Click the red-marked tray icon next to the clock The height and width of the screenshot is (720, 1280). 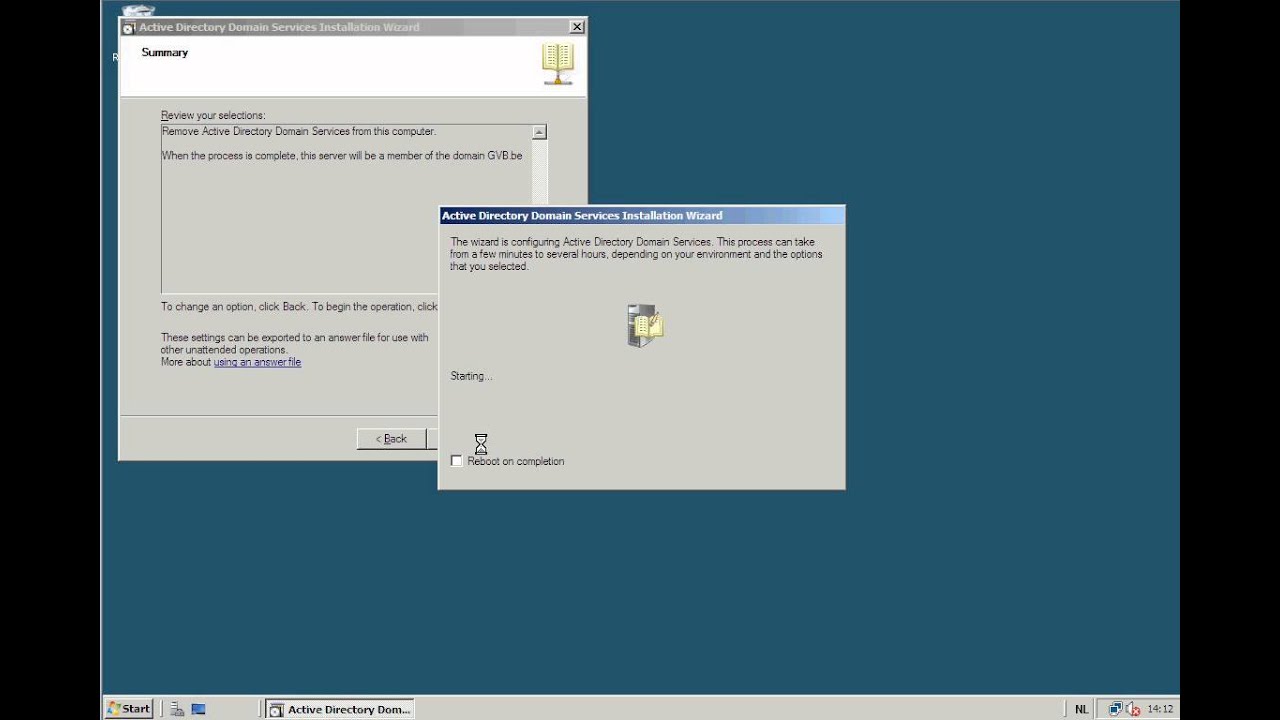click(x=1134, y=709)
